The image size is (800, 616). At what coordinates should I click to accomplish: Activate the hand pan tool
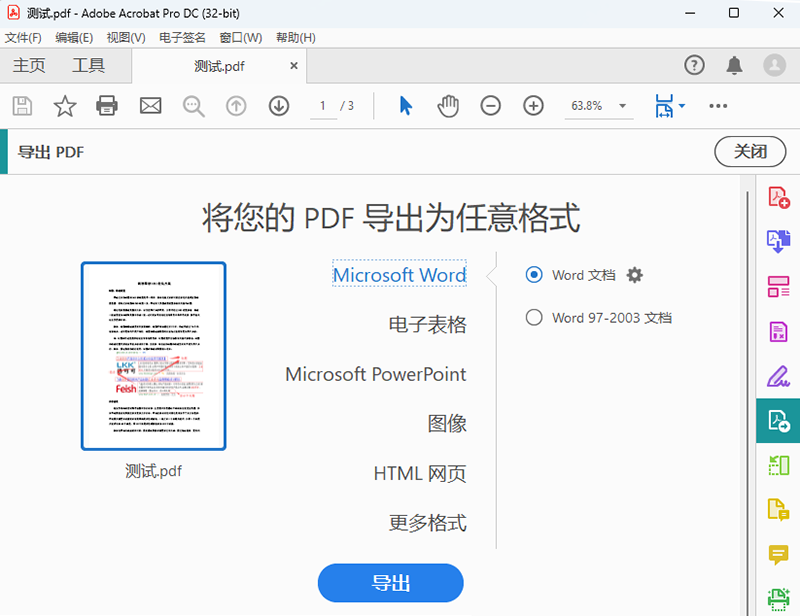click(x=448, y=106)
